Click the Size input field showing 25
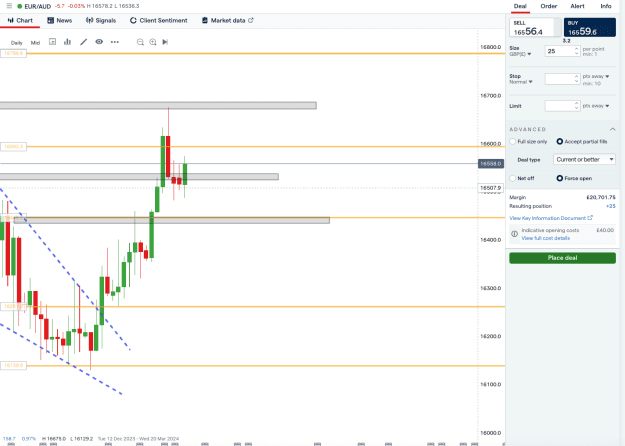625x446 pixels. click(x=562, y=51)
